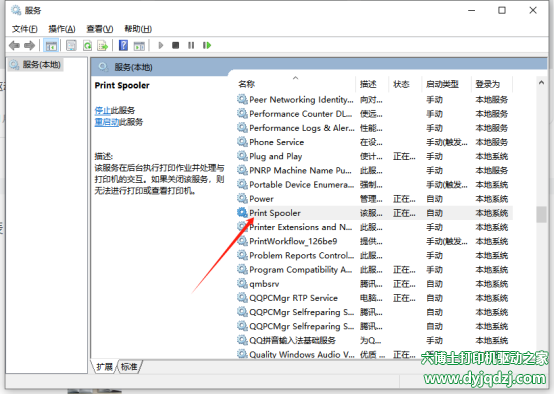Screen dimensions: 554x395
Task: Click gear icon of PrintWorkflow_126be9 row
Action: tap(242, 241)
